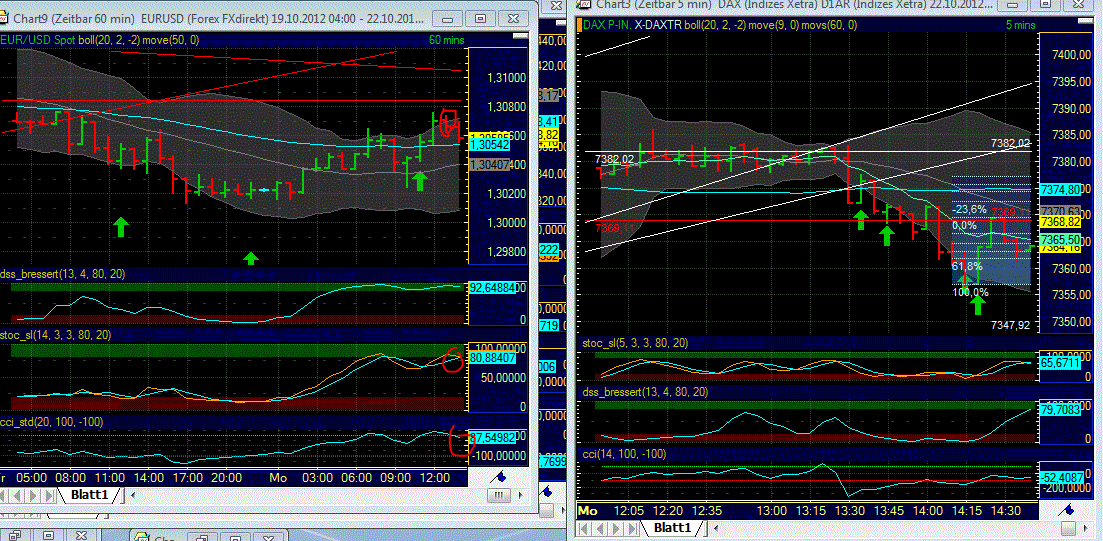
Task: Select the EUR/USD Spot instrument label
Action: pos(37,40)
